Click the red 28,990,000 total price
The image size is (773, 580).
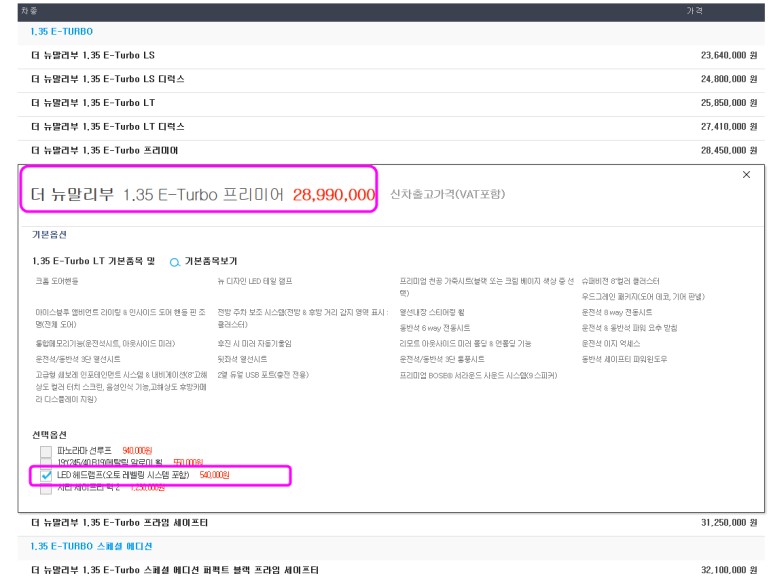pos(334,195)
